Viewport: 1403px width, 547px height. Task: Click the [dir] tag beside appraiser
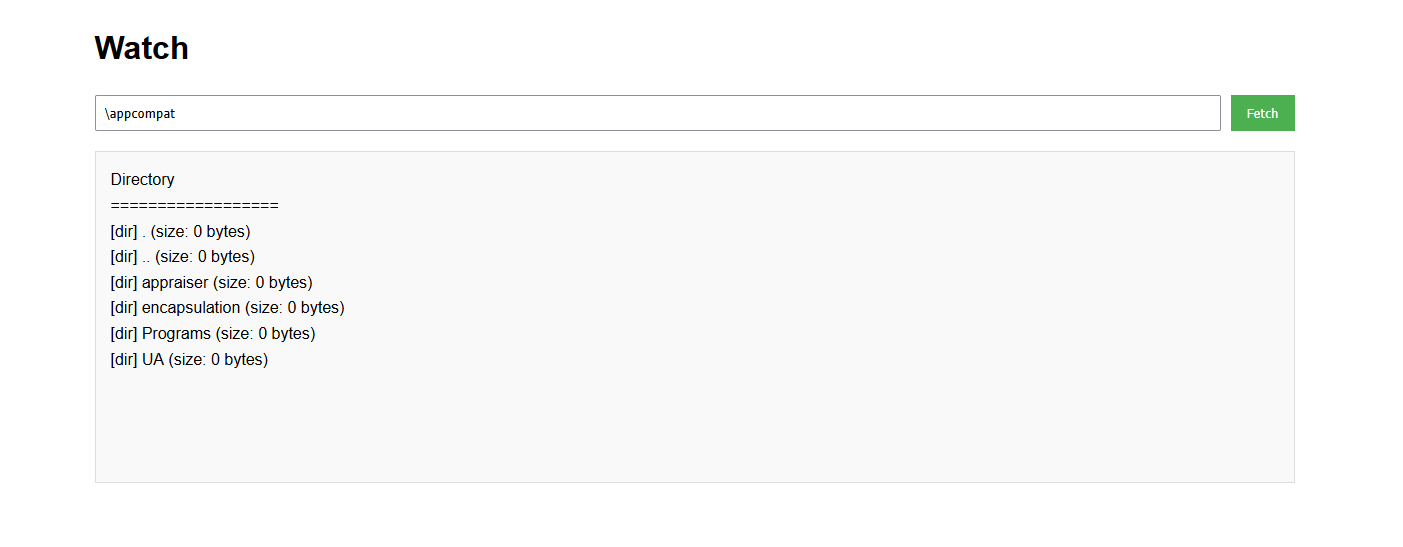[124, 283]
